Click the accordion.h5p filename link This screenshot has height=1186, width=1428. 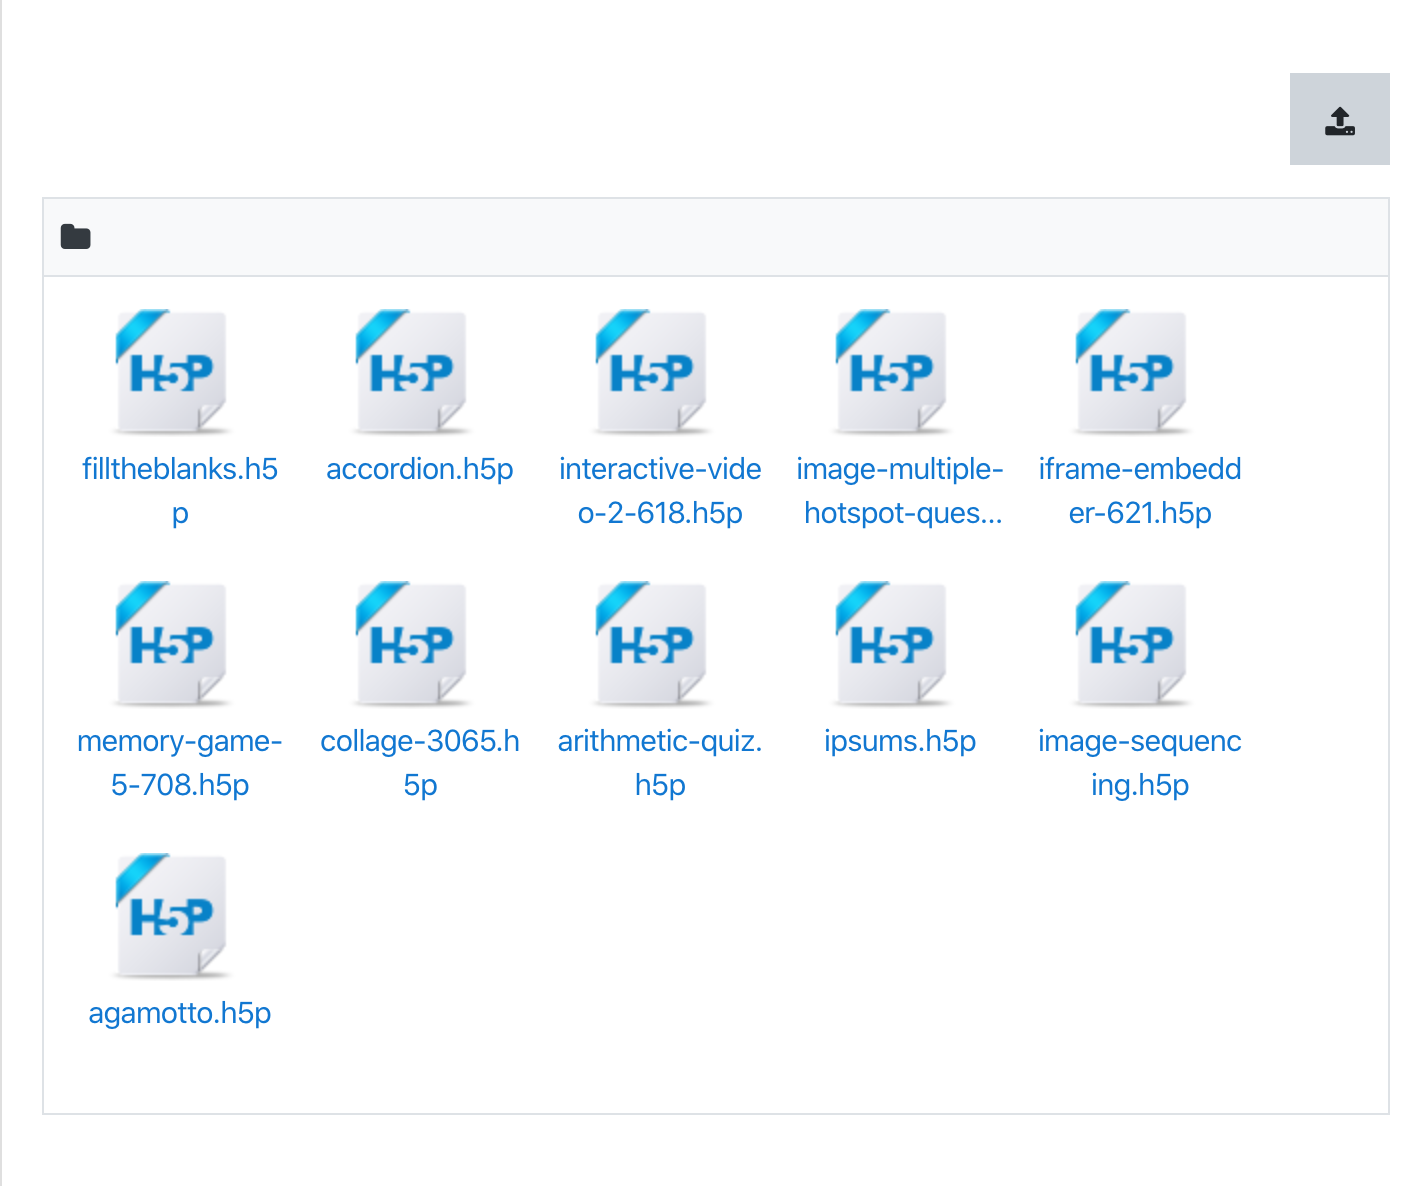420,469
